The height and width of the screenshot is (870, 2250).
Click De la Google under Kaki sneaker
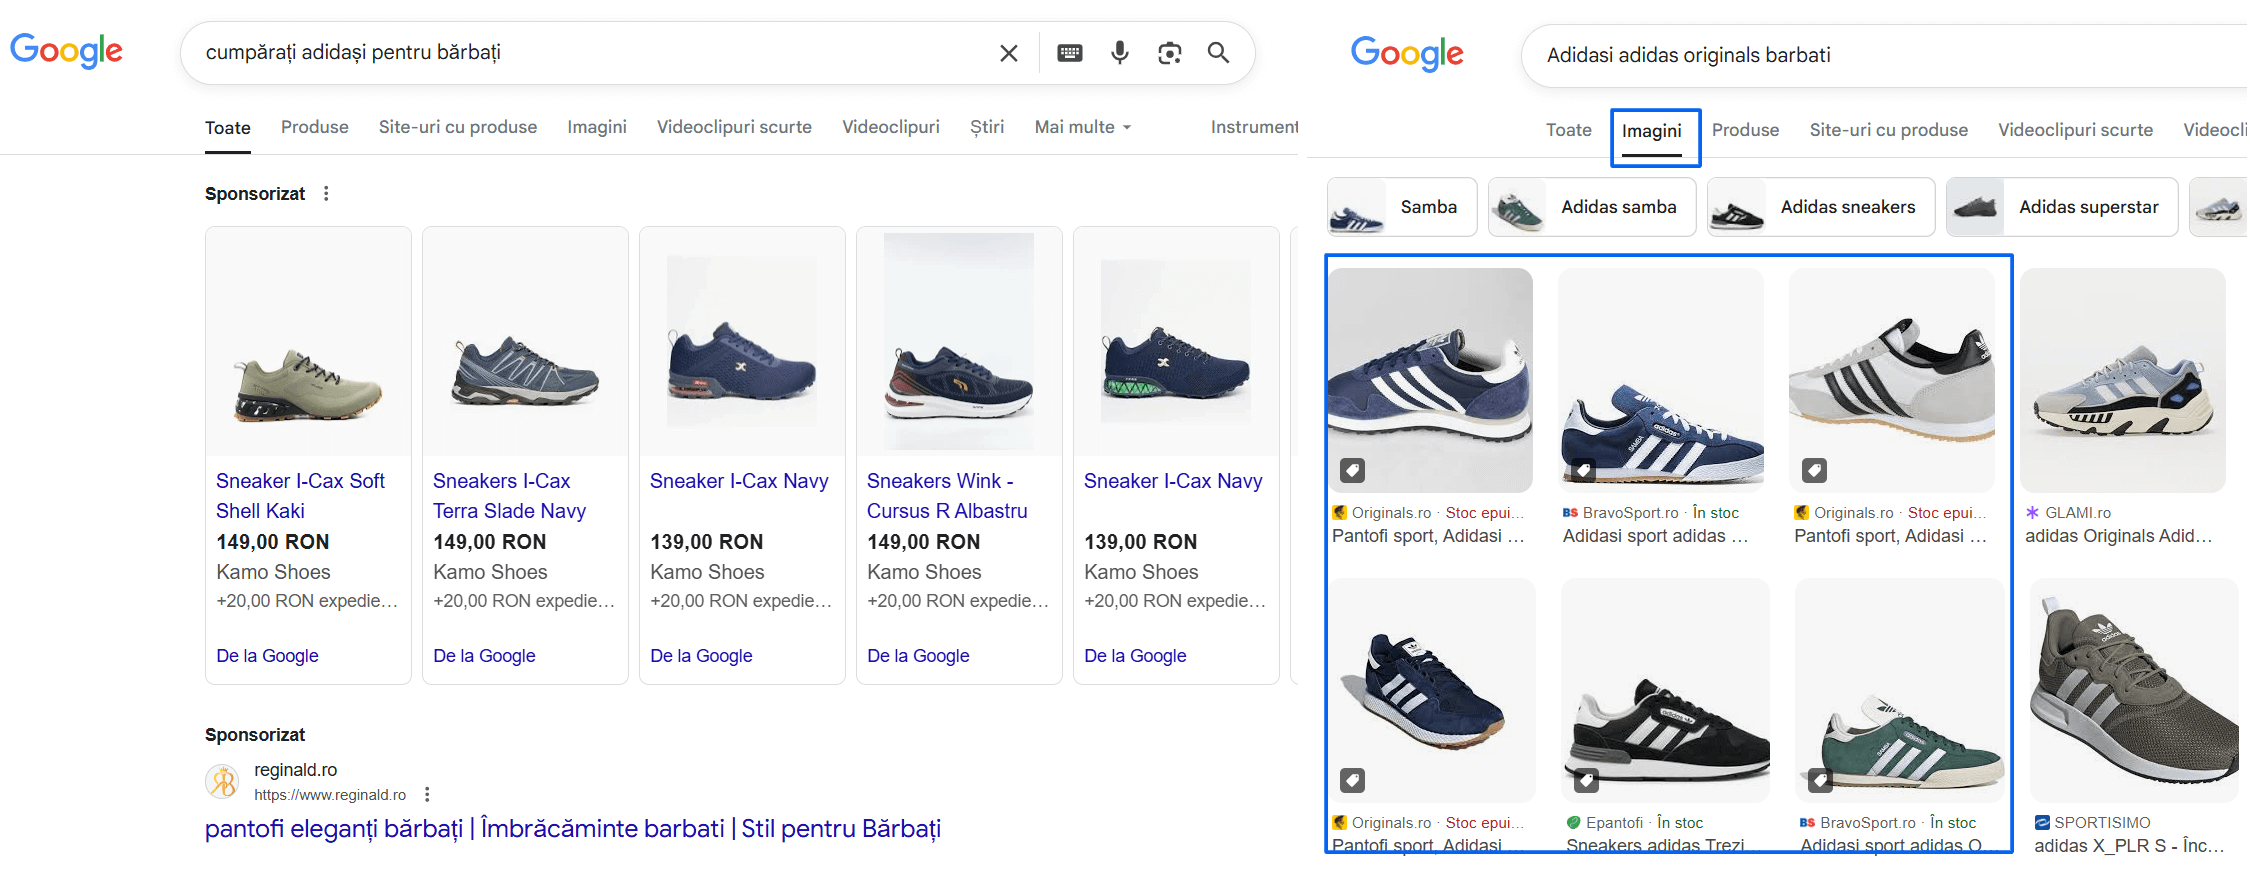point(267,656)
